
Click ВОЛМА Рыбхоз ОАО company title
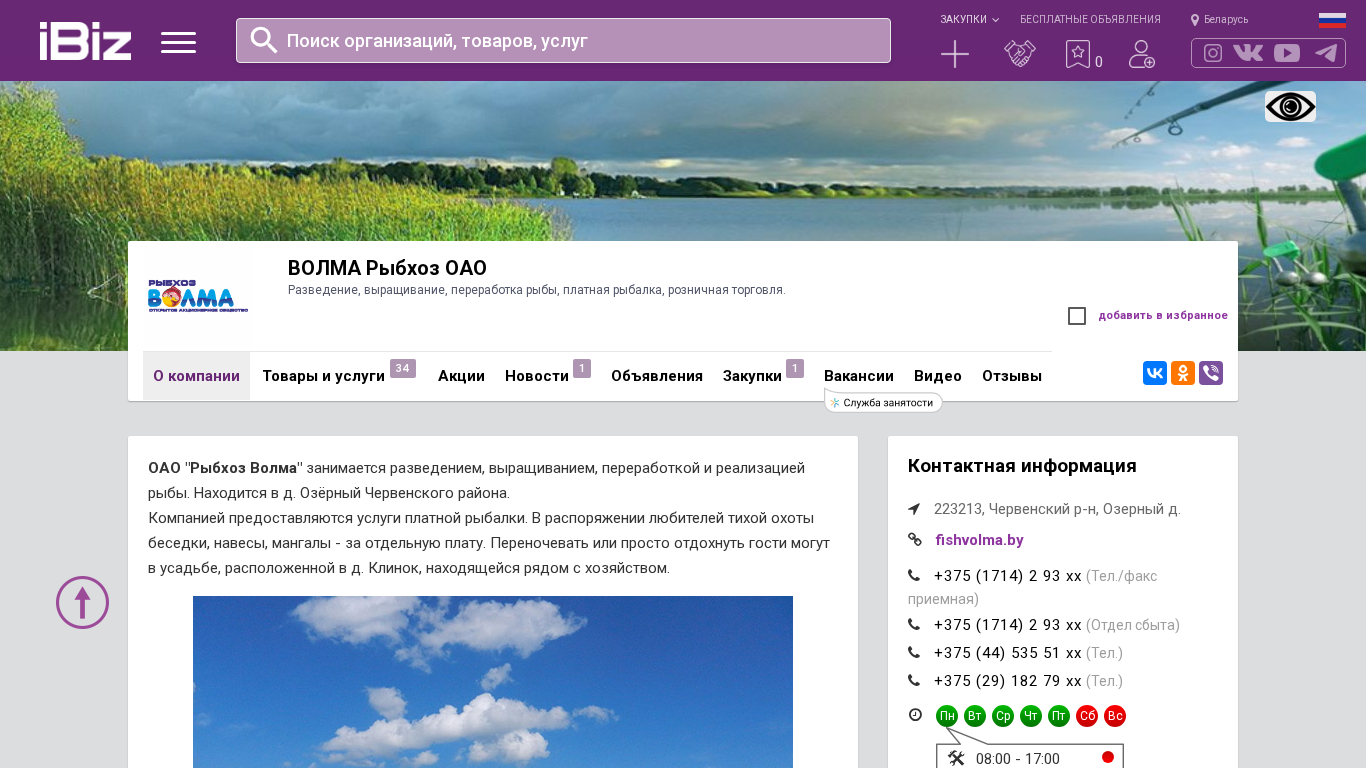point(387,268)
